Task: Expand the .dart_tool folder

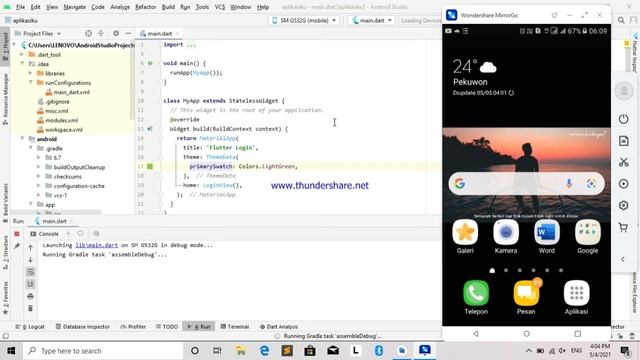Action: 22,55
